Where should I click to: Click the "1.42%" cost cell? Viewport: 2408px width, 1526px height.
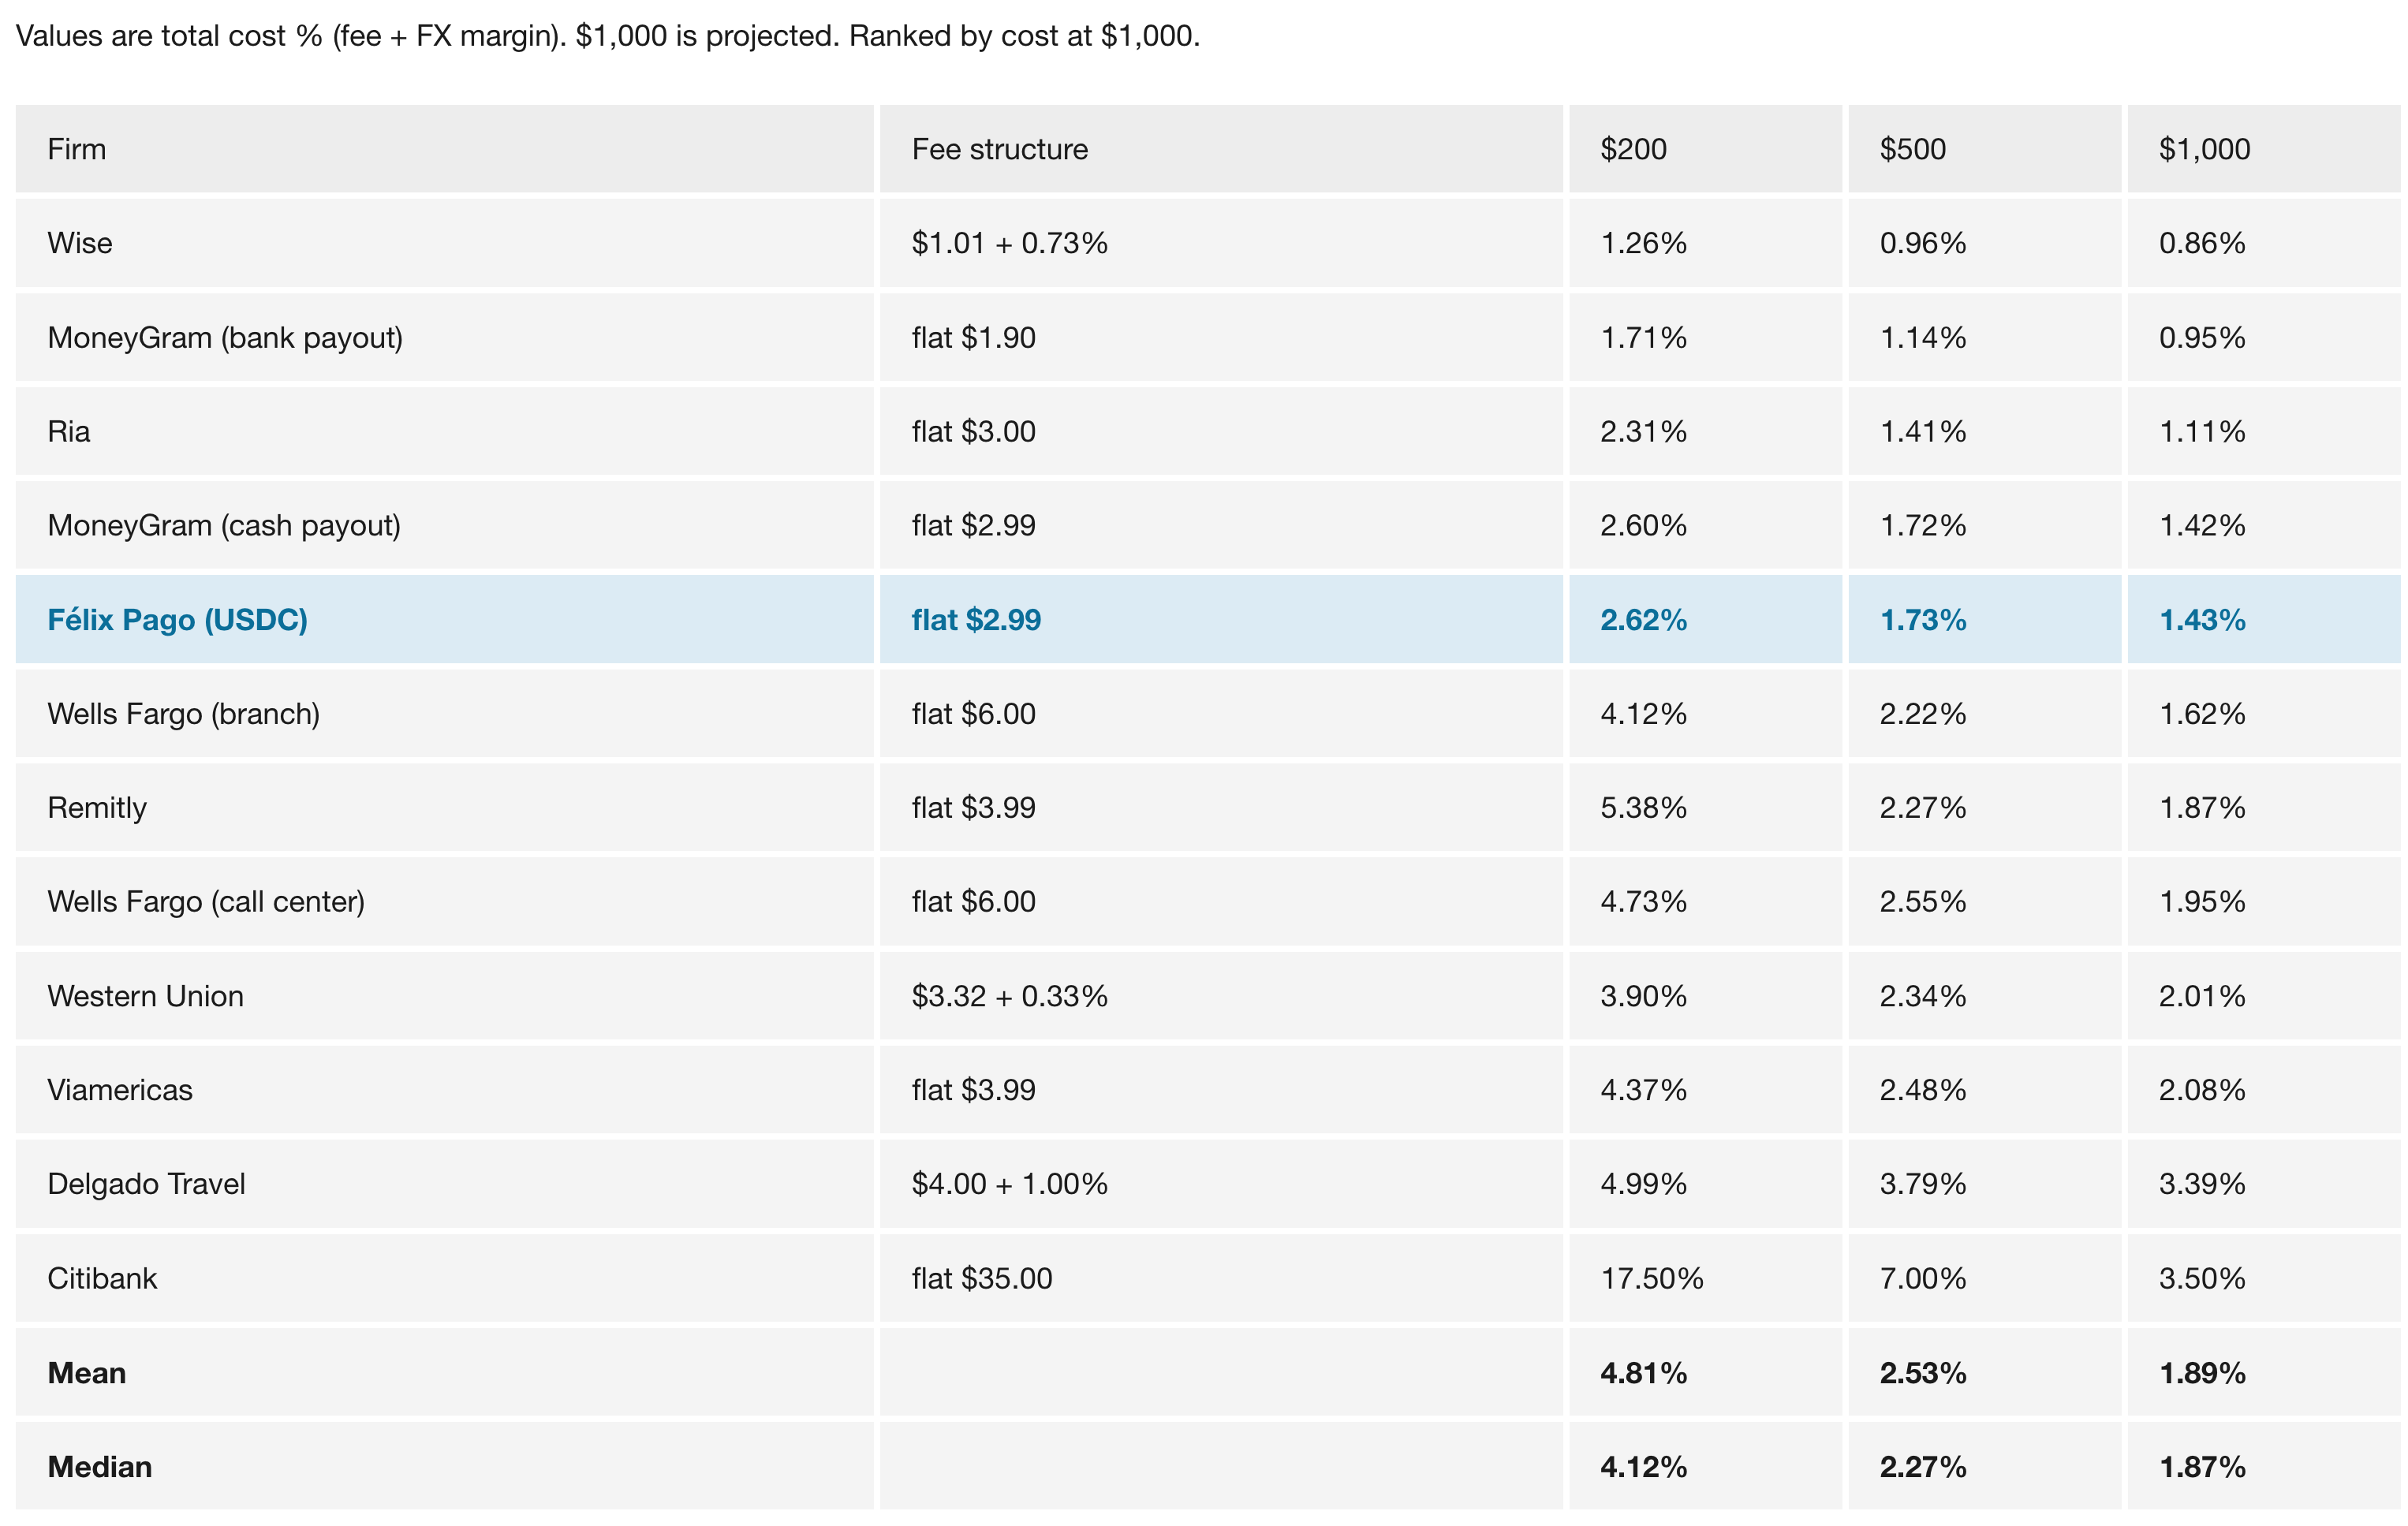[2264, 525]
